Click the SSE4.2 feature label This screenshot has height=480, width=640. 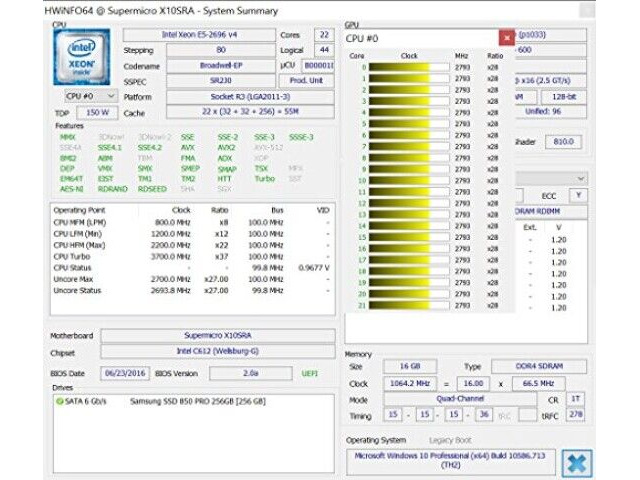[x=150, y=147]
